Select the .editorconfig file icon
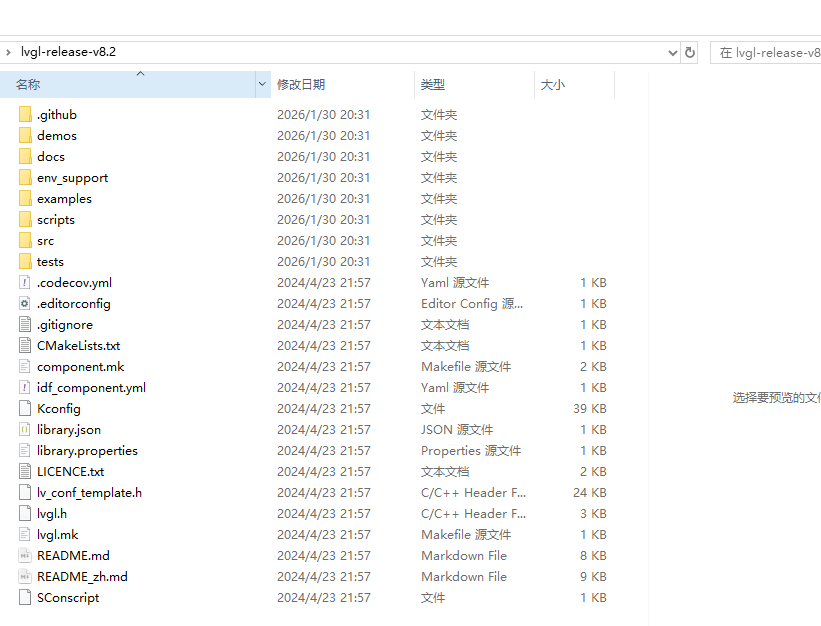 25,304
